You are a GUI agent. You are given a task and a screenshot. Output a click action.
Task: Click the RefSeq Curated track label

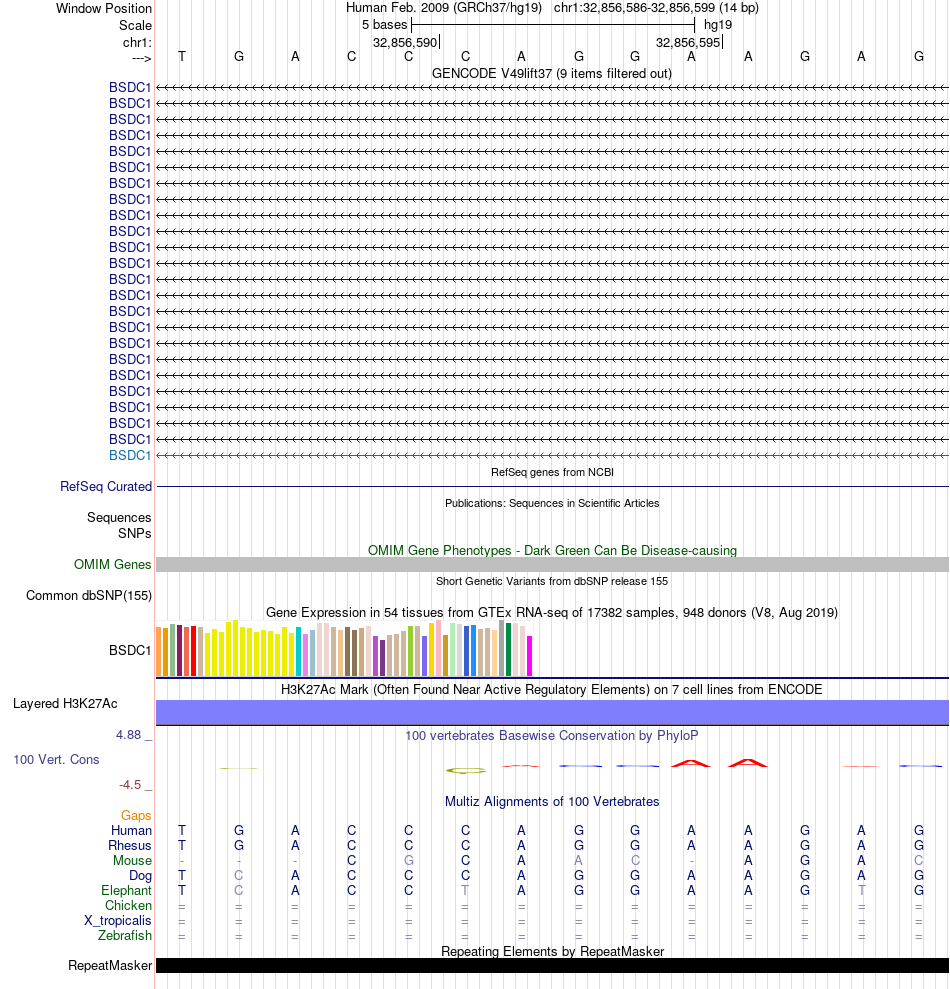[106, 487]
